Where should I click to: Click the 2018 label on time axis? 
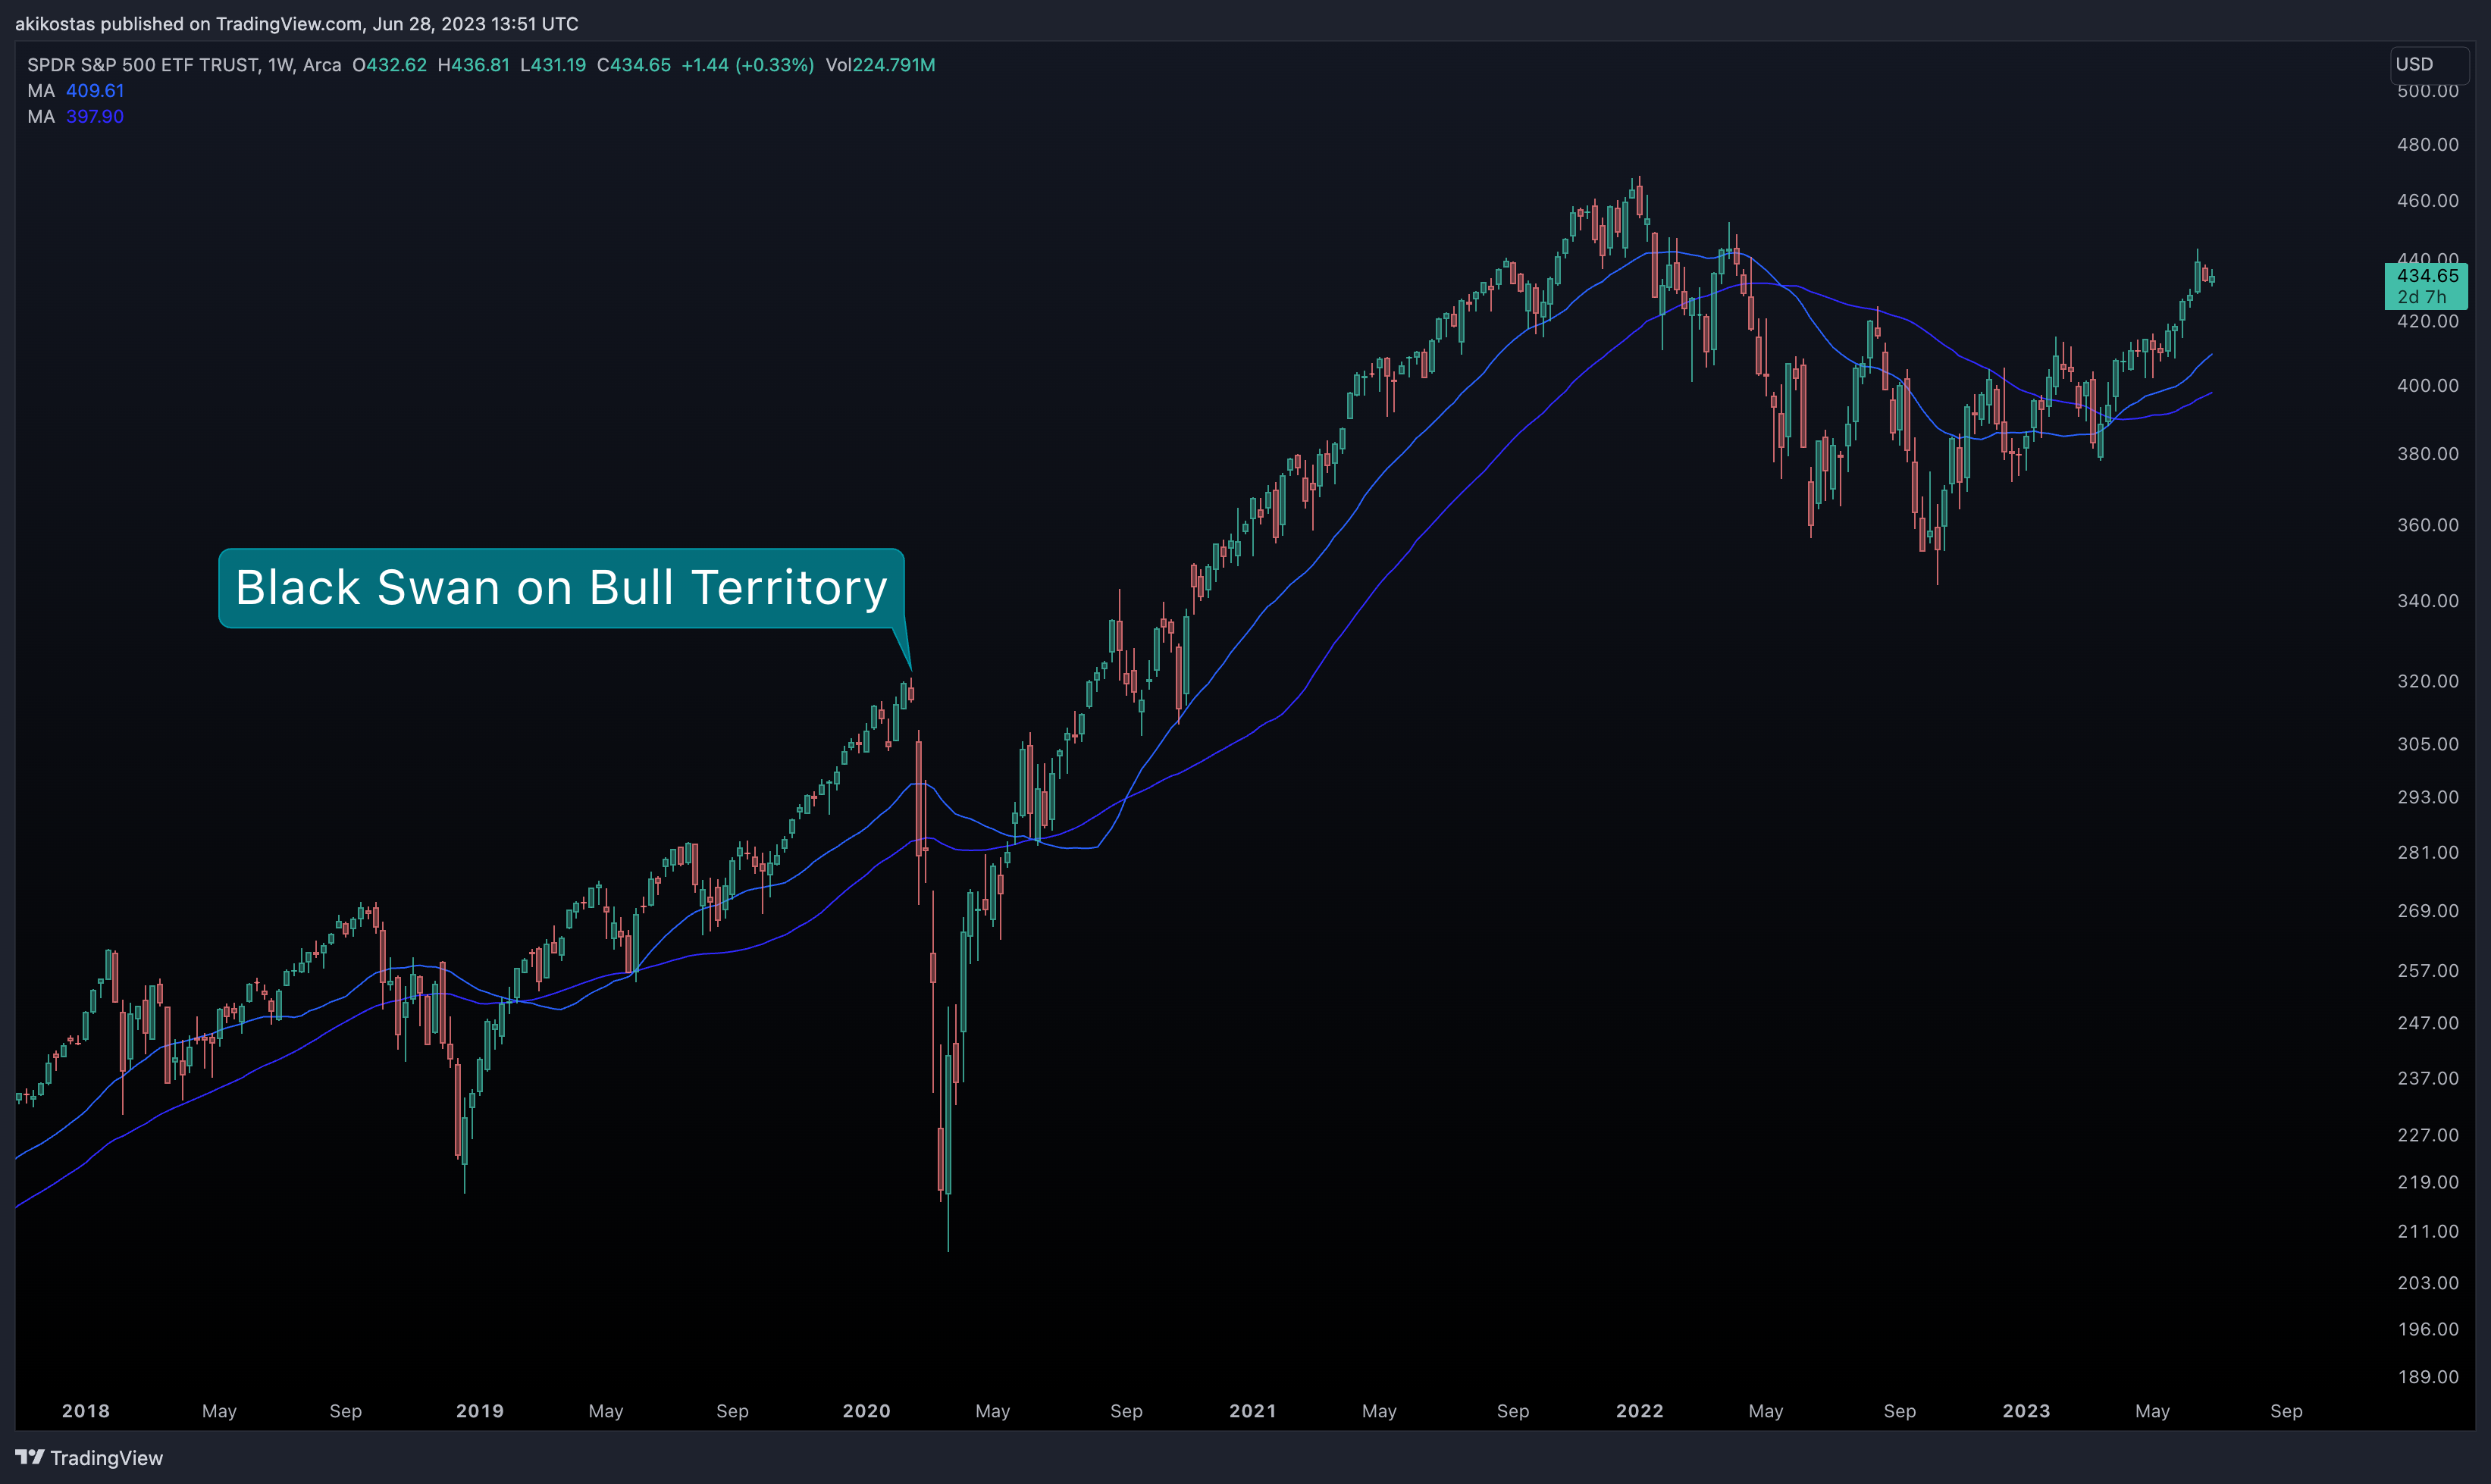86,1411
